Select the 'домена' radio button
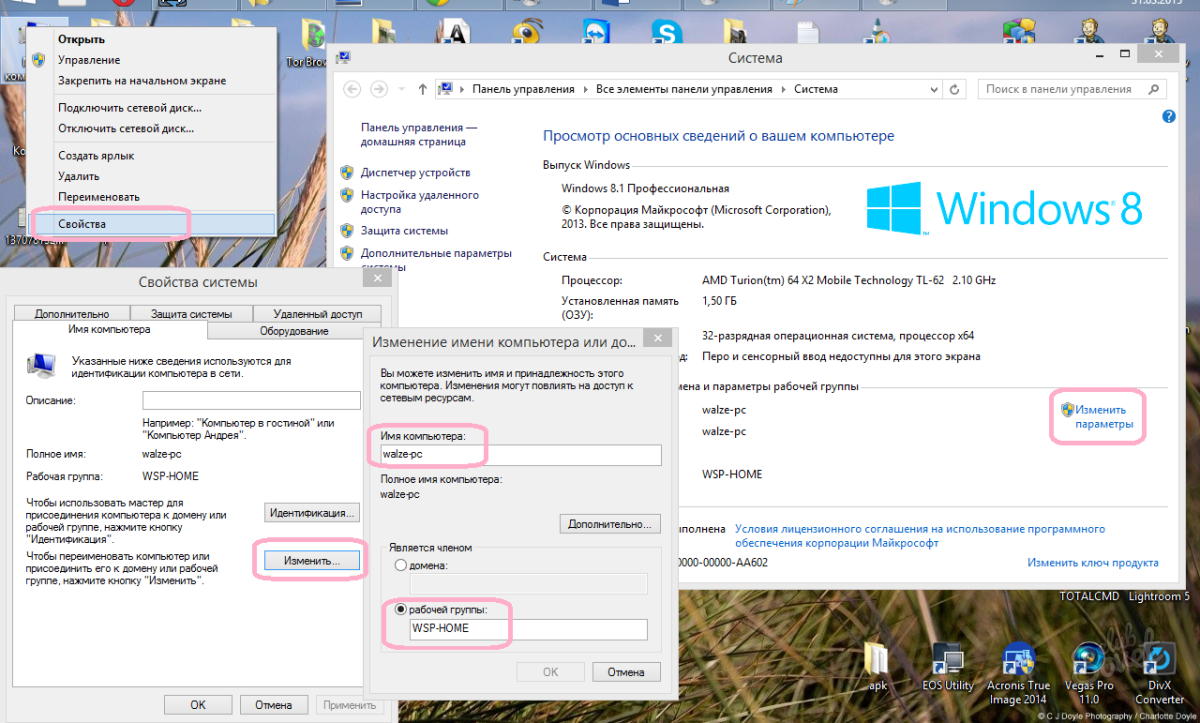1200x723 pixels. point(401,566)
